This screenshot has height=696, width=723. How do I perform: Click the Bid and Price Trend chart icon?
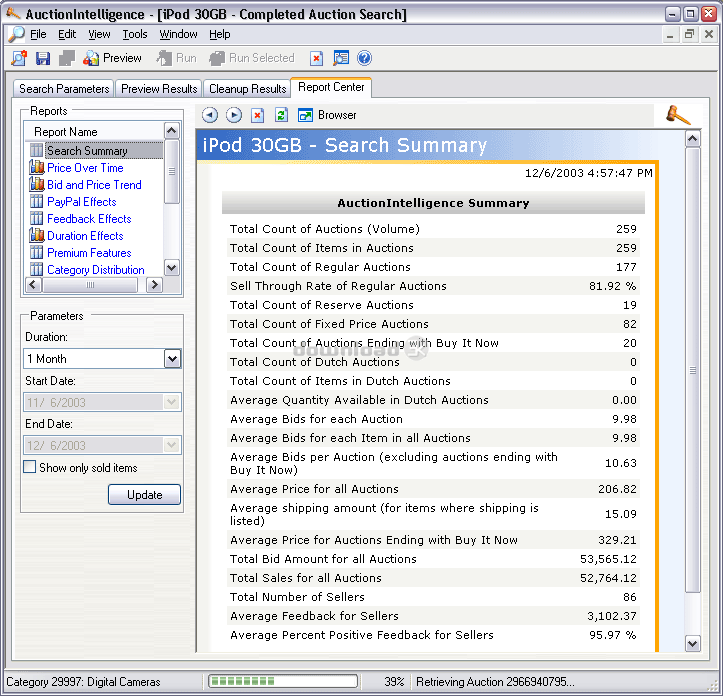[x=36, y=184]
